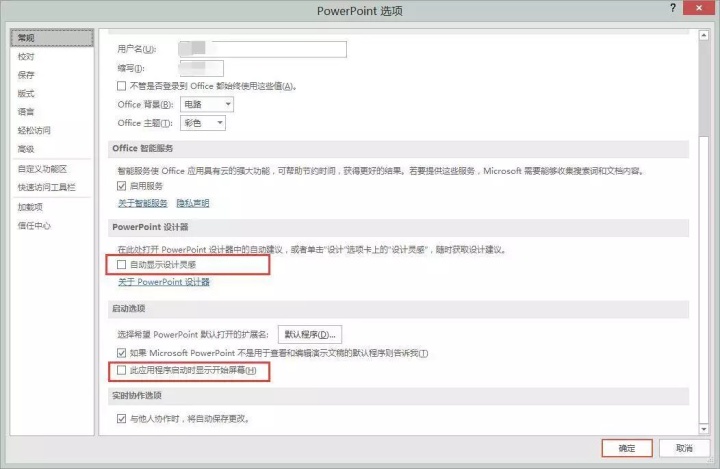Close the PowerPoint 选项 dialog

click(x=699, y=8)
